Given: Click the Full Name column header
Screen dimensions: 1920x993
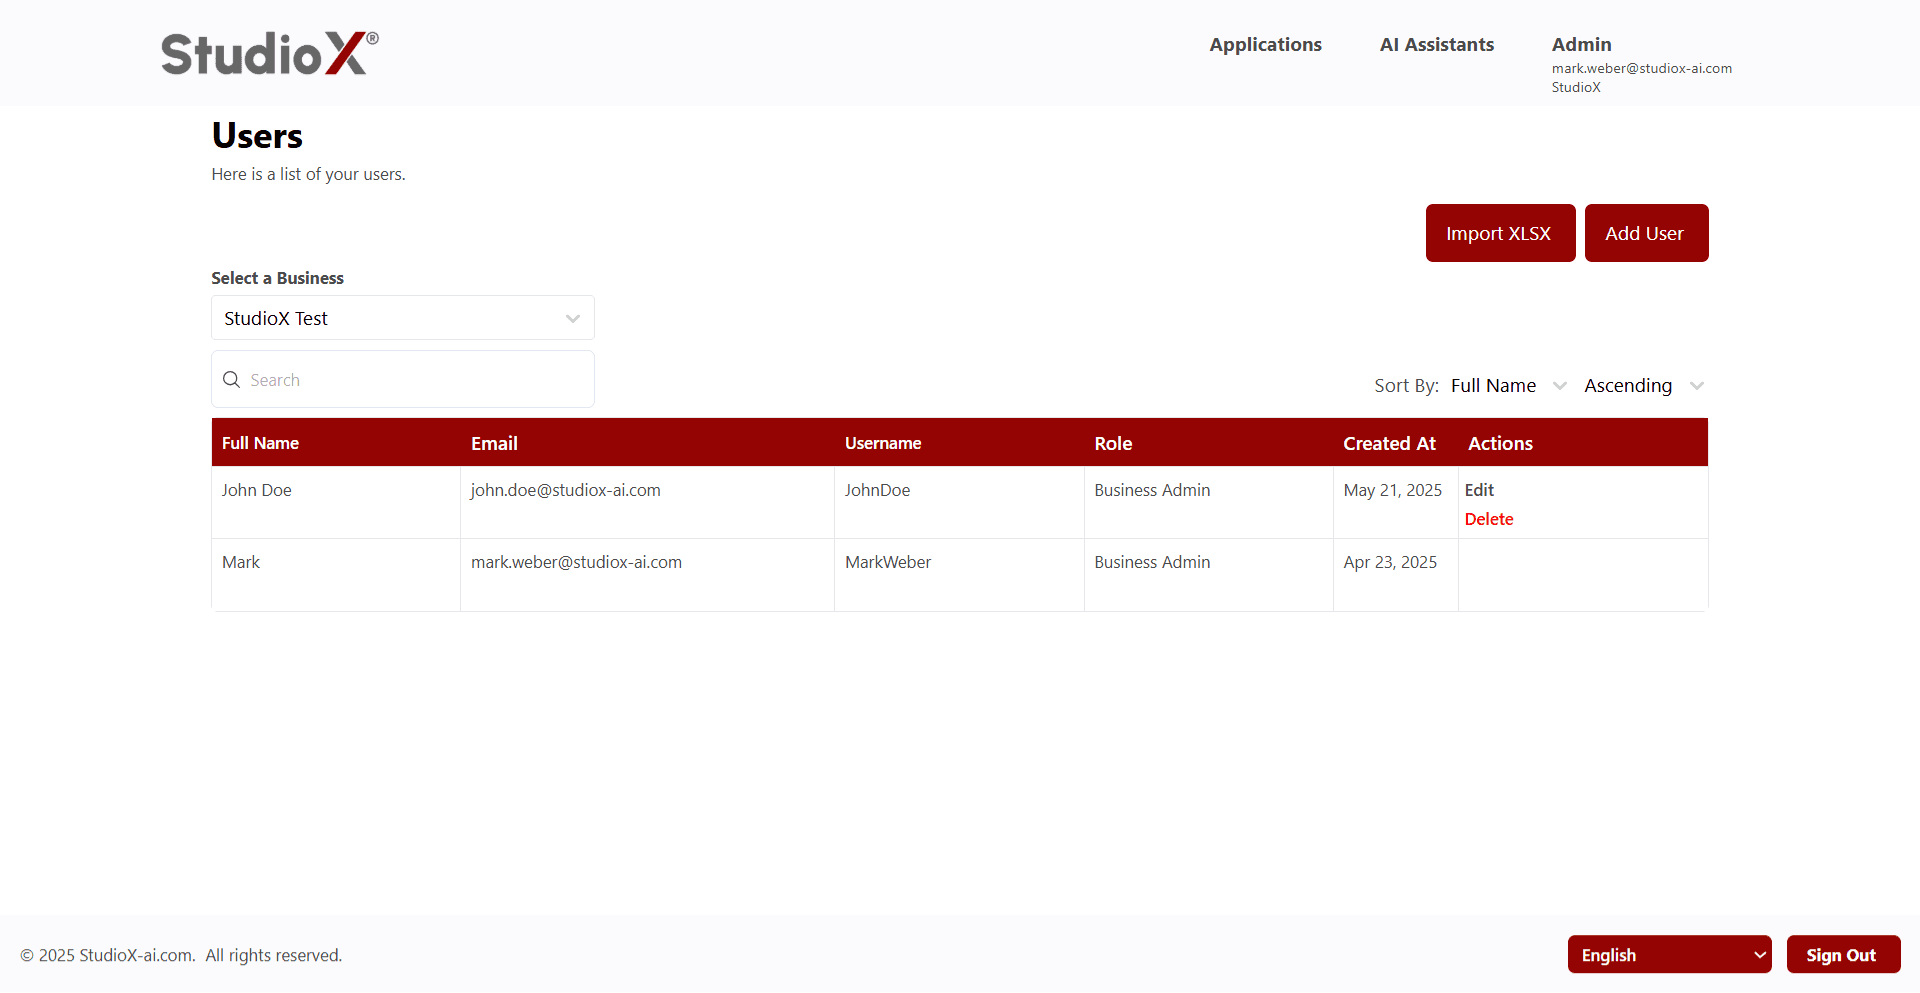Looking at the screenshot, I should click(260, 442).
